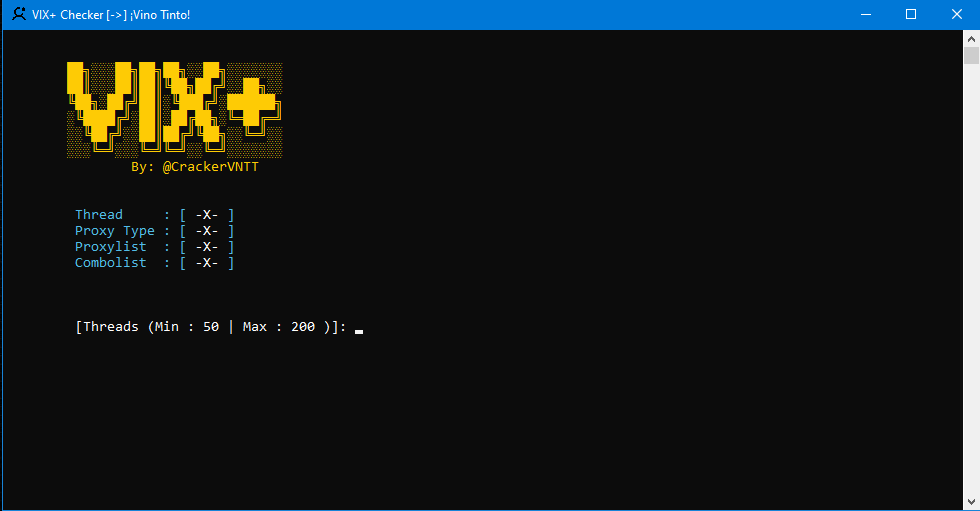
Task: Click the scrollbar down arrow
Action: (971, 502)
